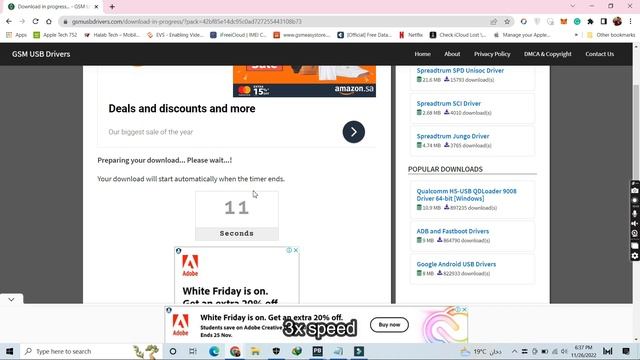Click Buy now in the Adobe banner
This screenshot has height=360, width=640.
click(x=389, y=325)
